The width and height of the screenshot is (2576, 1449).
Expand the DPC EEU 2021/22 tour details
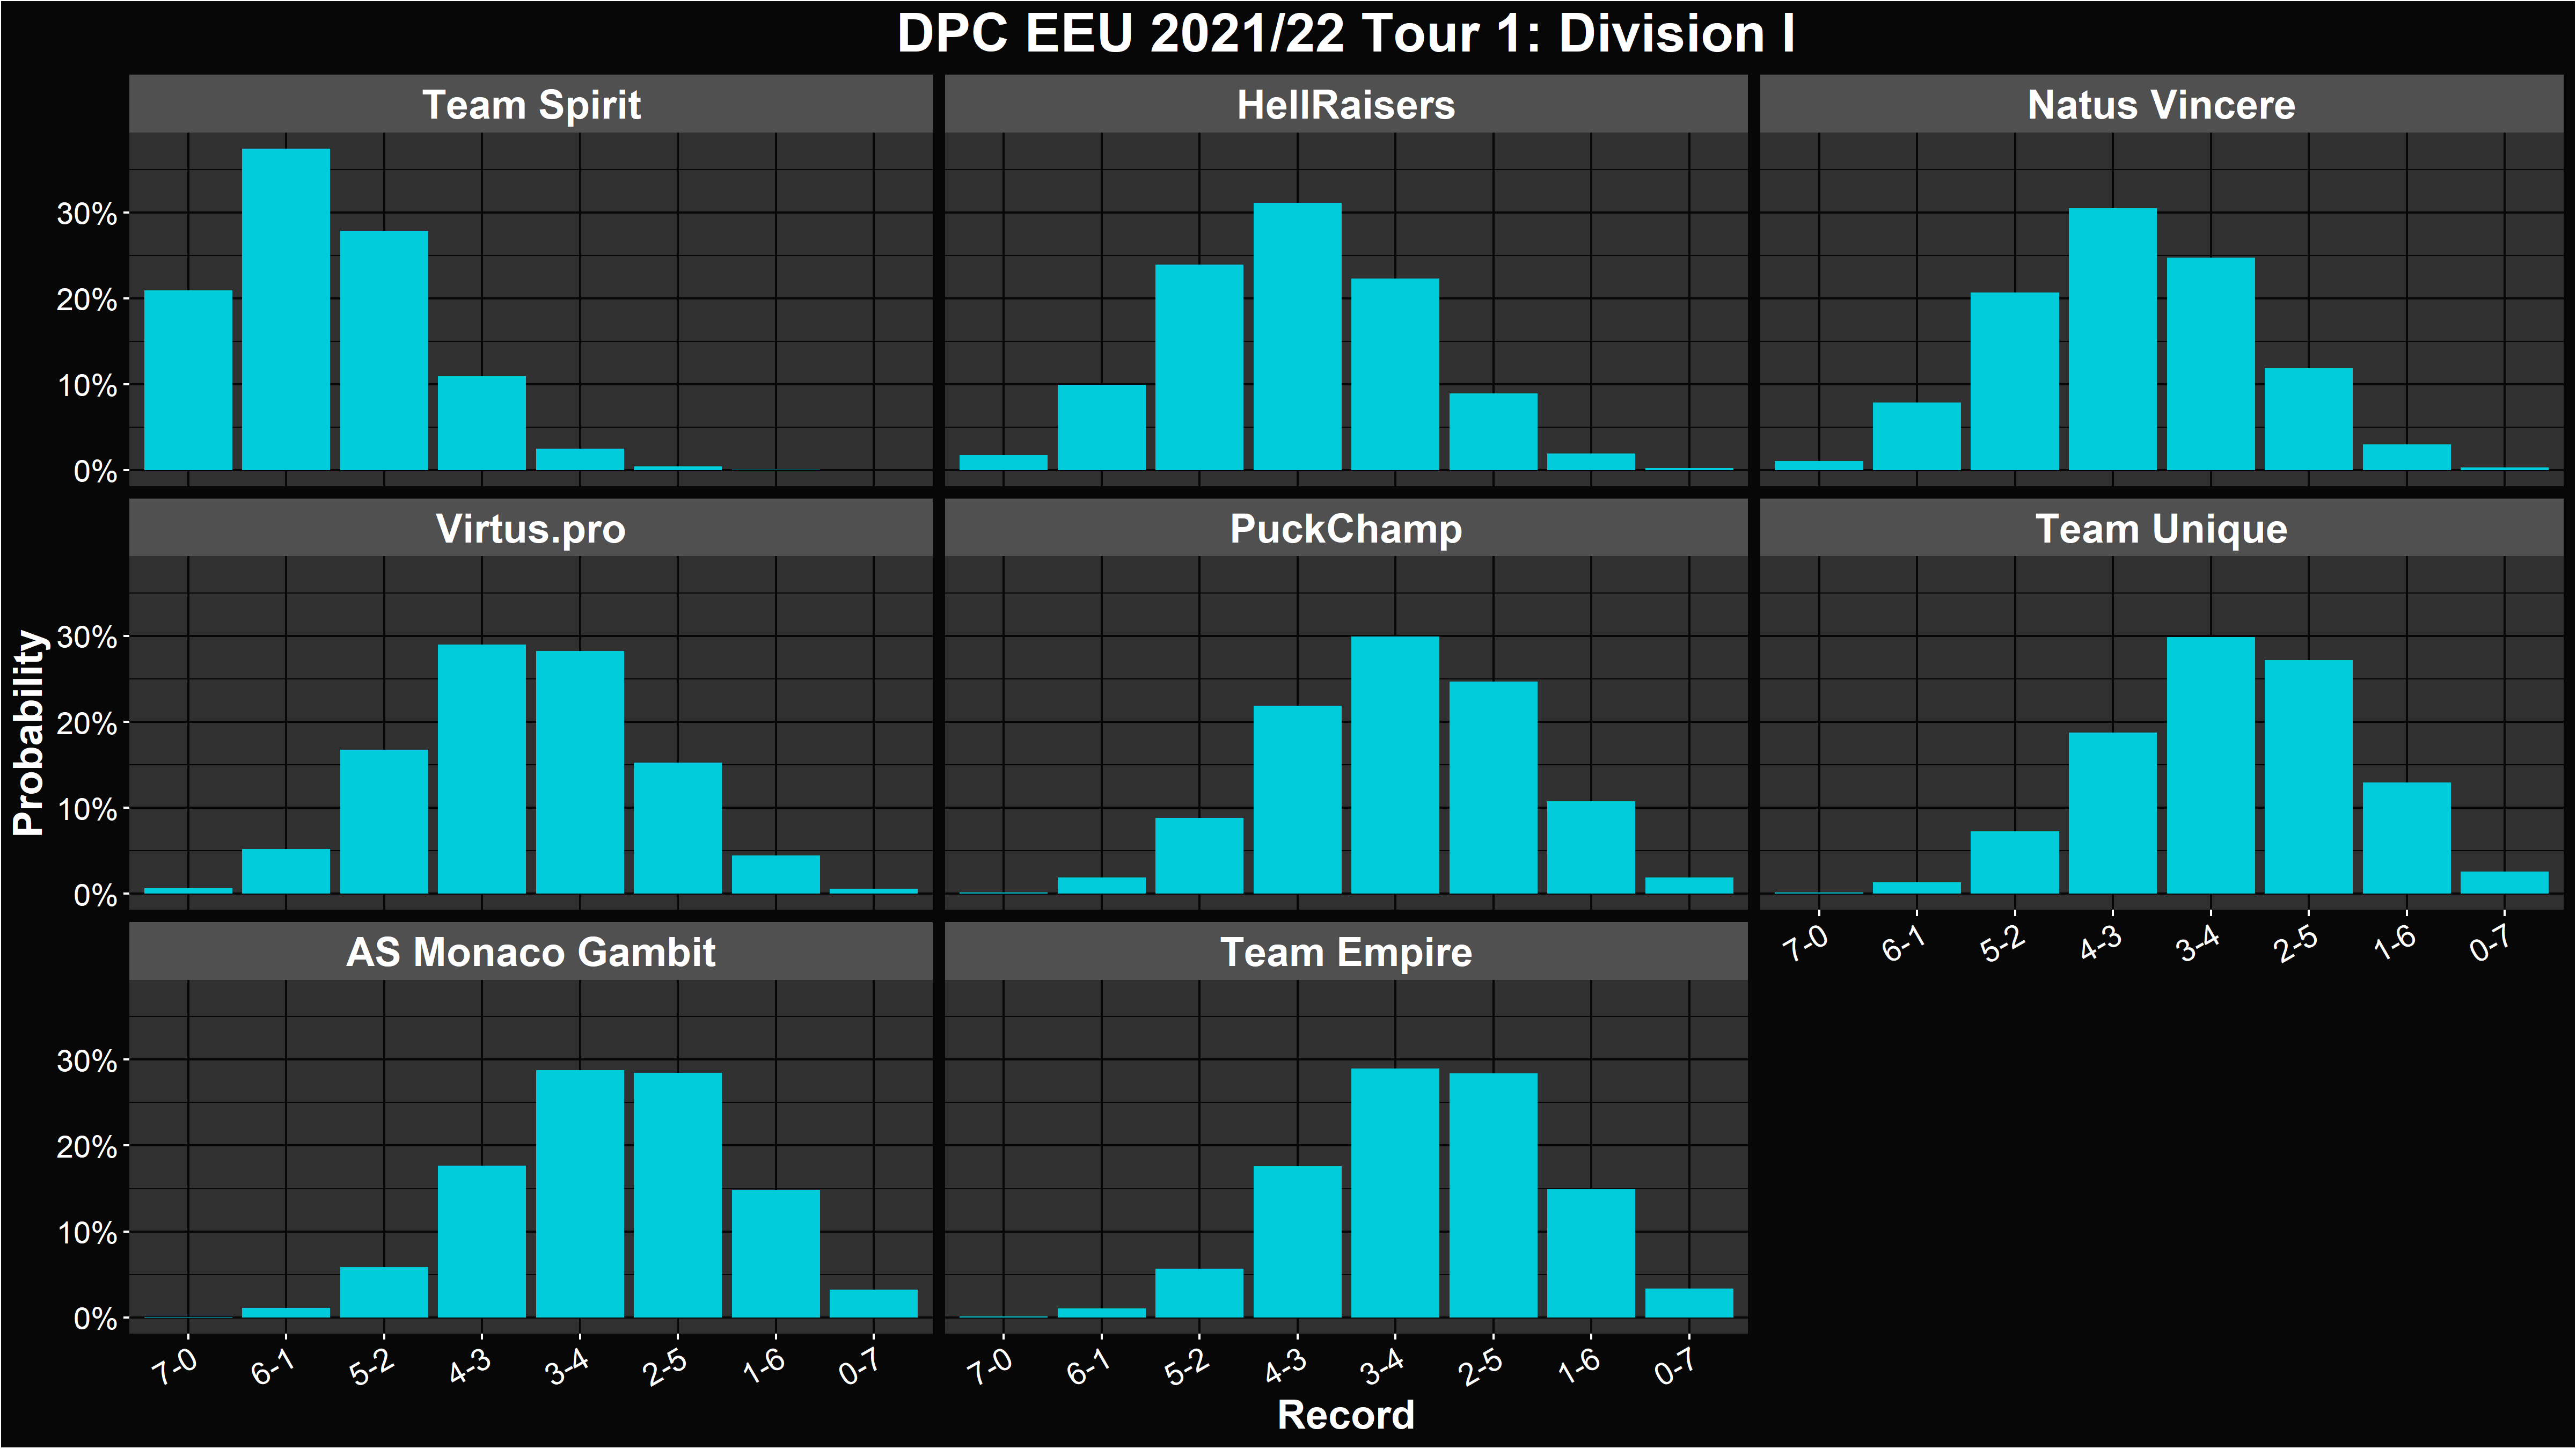(x=1288, y=32)
